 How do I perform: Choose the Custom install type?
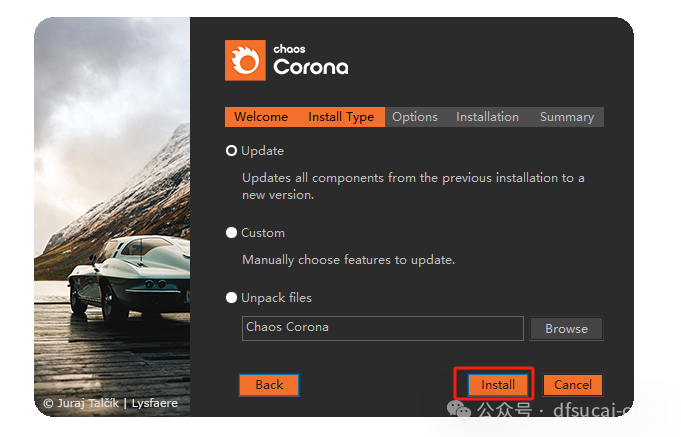[x=231, y=232]
